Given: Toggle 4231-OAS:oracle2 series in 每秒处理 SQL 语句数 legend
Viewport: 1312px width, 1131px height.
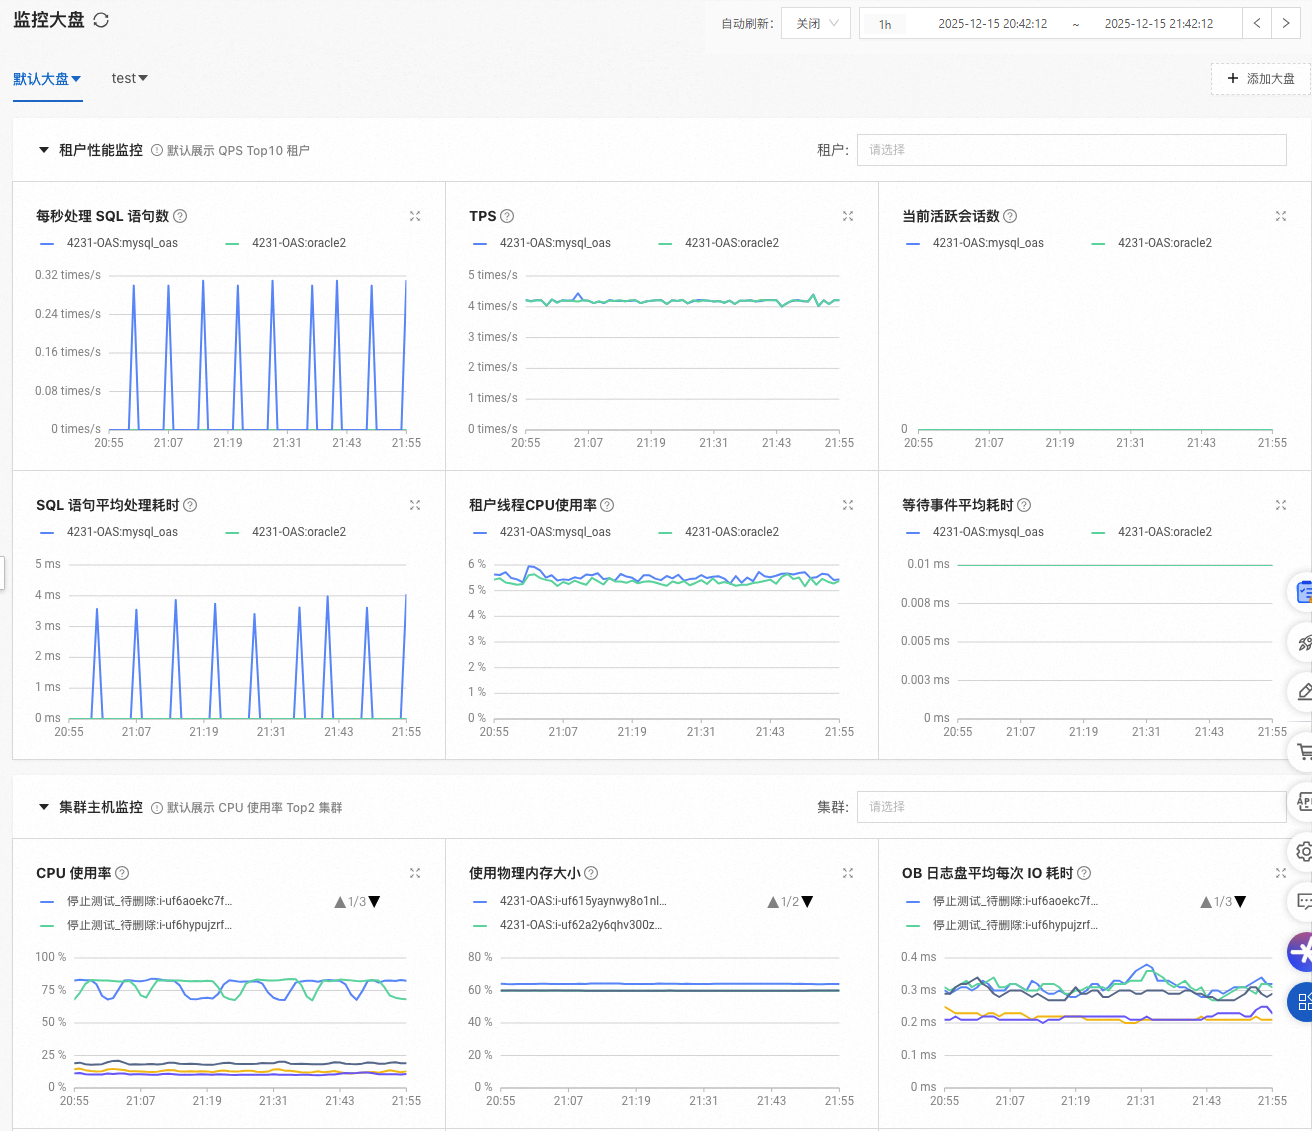Looking at the screenshot, I should [298, 243].
